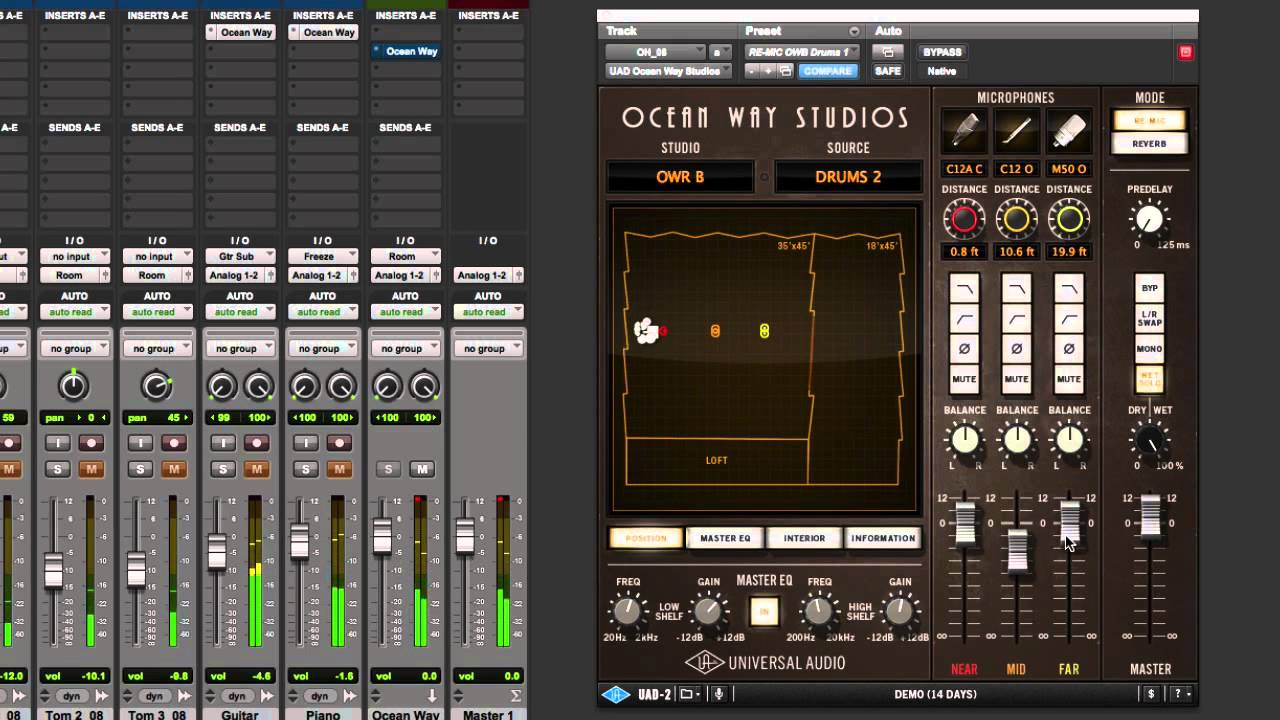Open the OH_08 track selector dropdown

[x=656, y=52]
